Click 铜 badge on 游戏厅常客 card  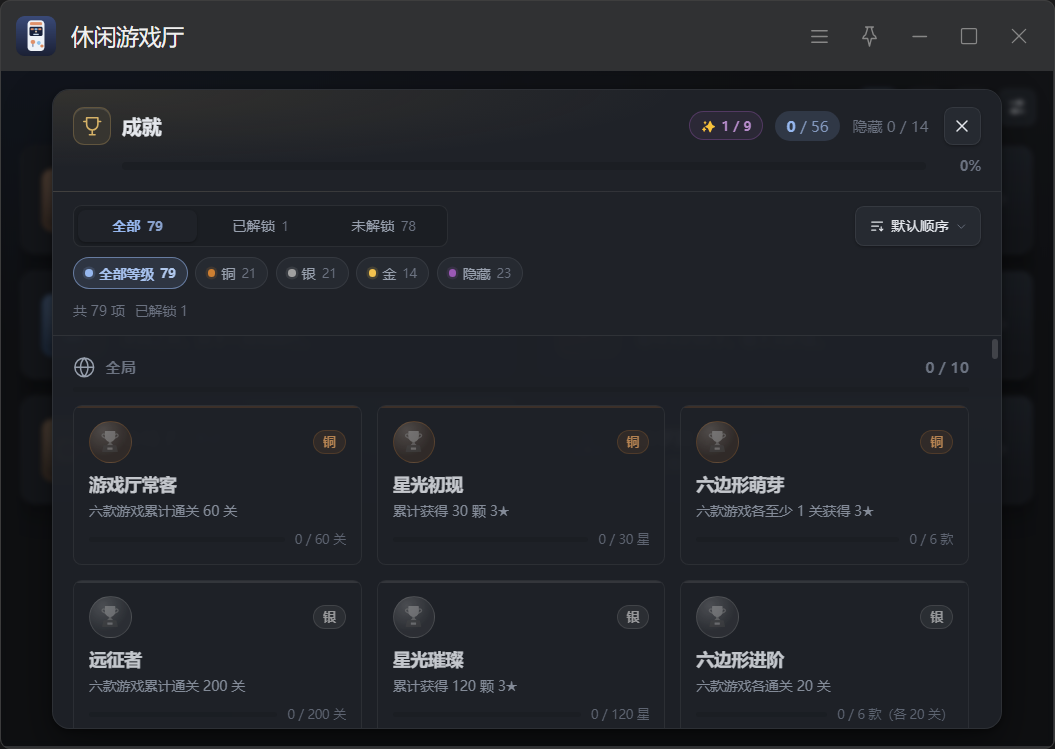pyautogui.click(x=330, y=441)
